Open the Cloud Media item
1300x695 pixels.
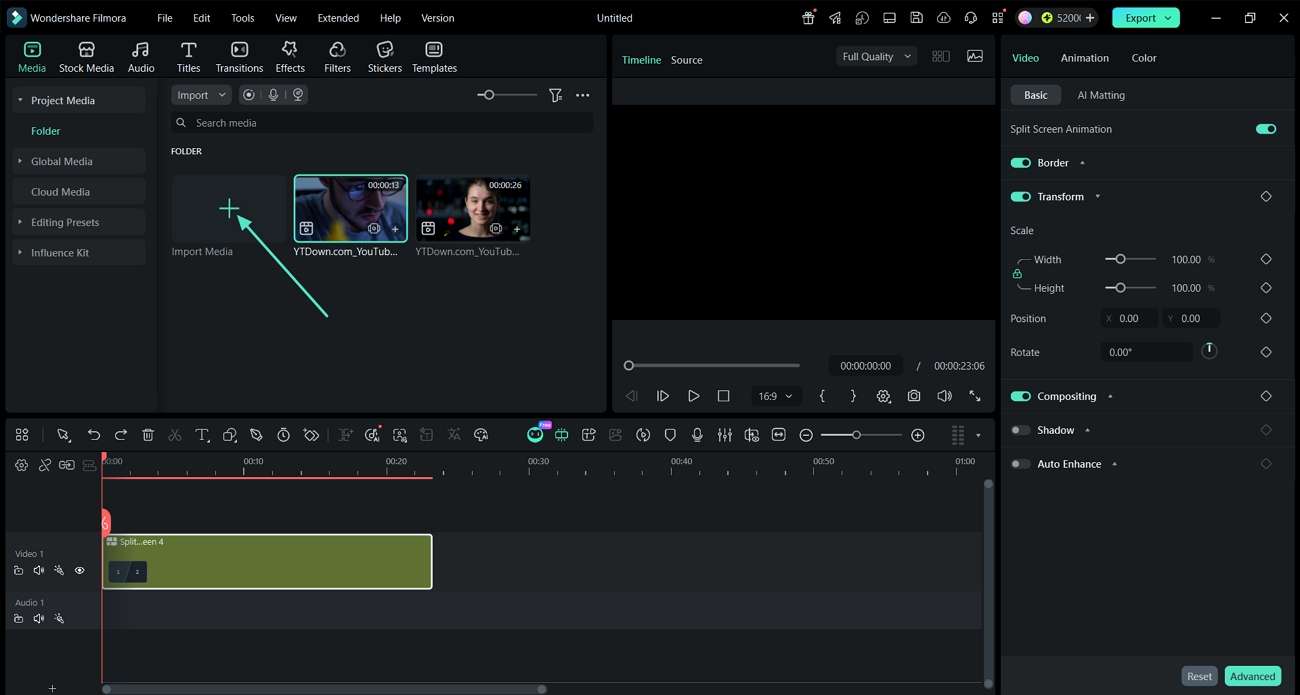pyautogui.click(x=79, y=191)
